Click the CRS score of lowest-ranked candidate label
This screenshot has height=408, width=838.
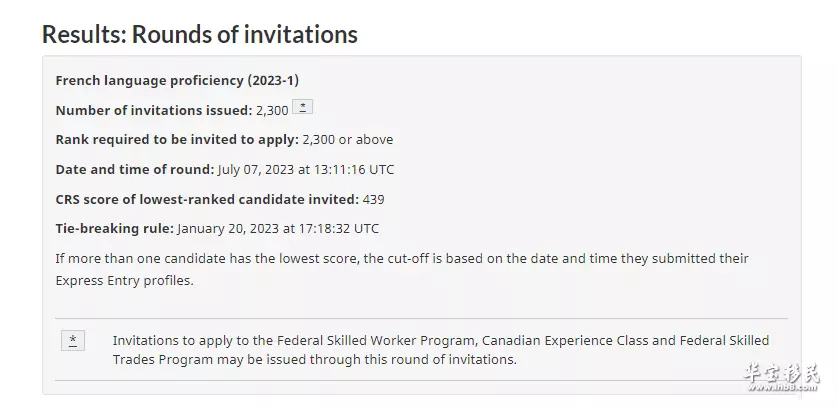207,199
